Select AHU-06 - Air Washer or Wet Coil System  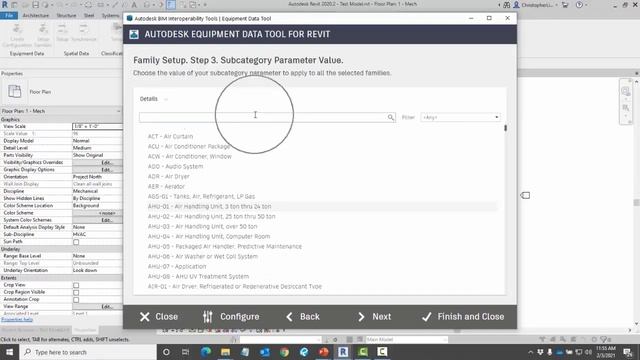coord(202,256)
